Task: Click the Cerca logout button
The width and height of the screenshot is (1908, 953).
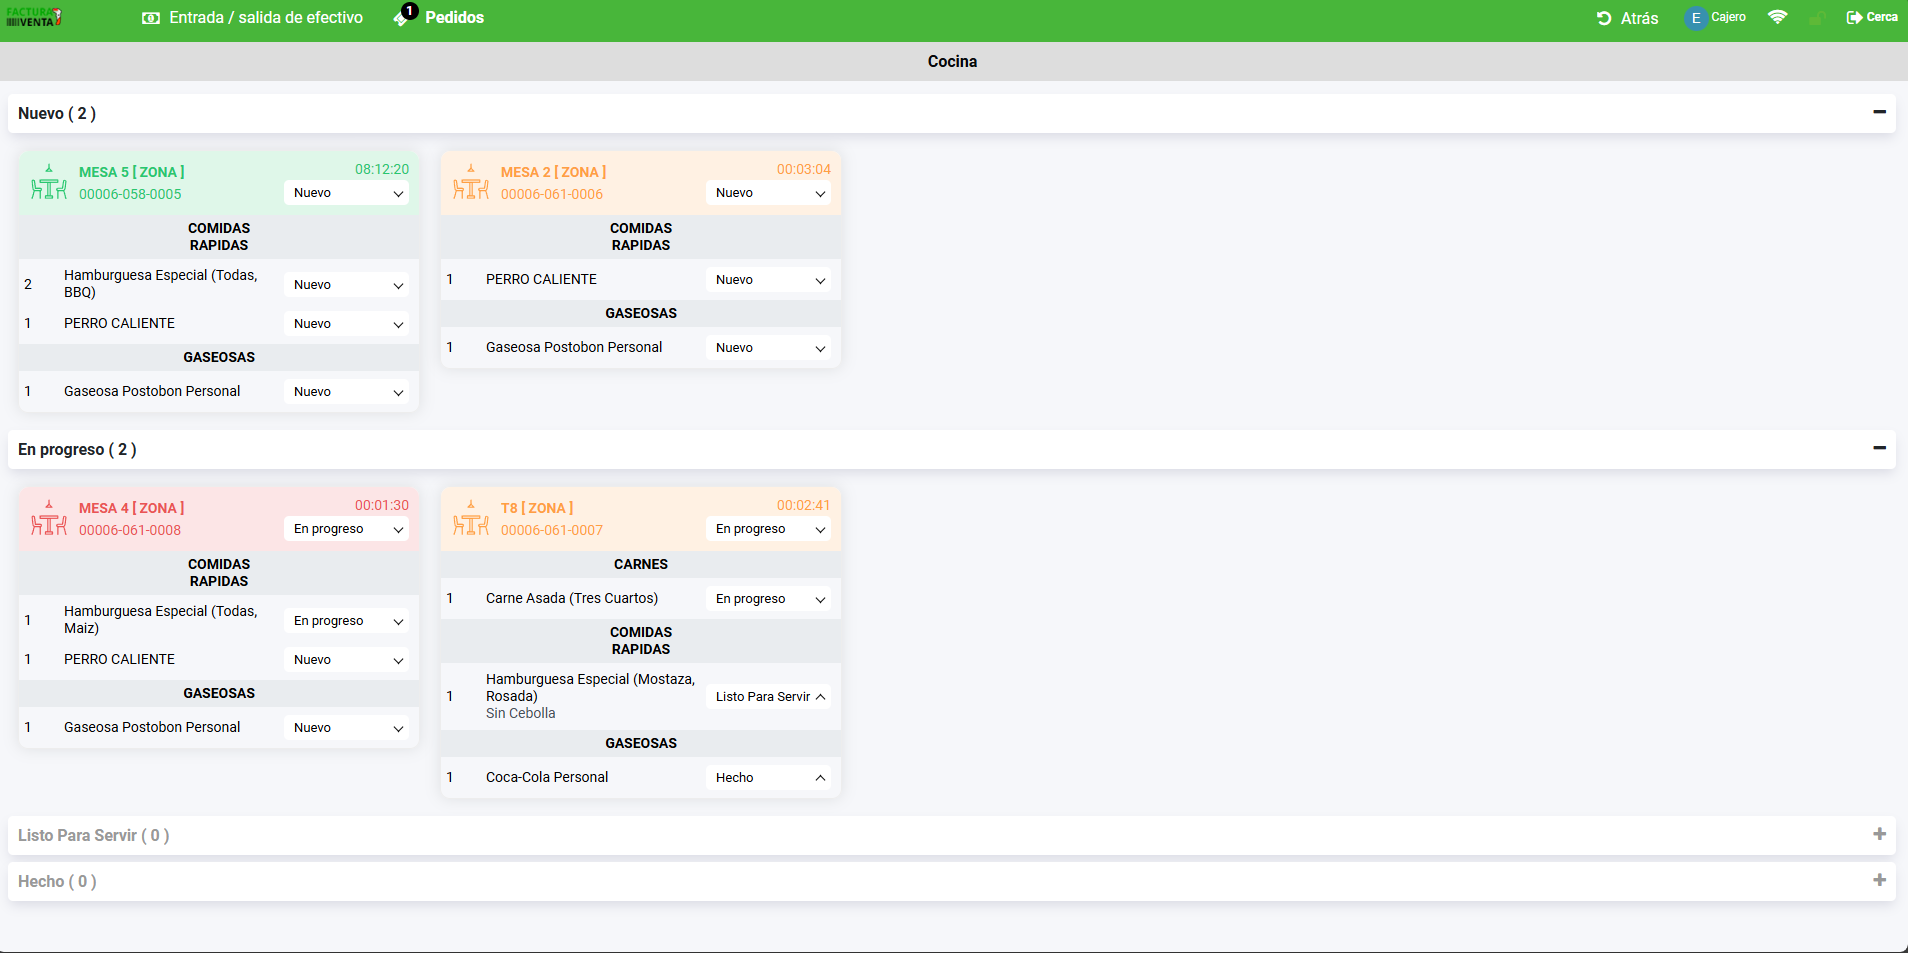Action: coord(1872,17)
